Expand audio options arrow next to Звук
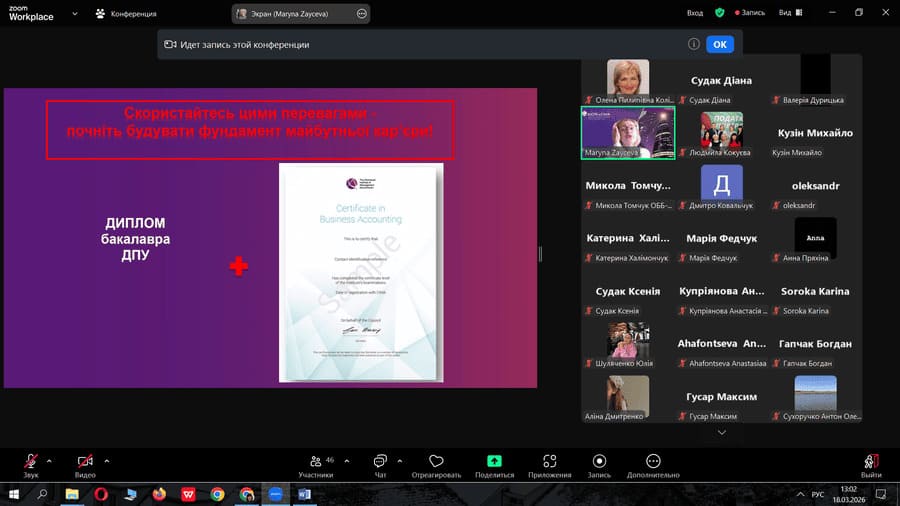The image size is (900, 506). point(50,461)
